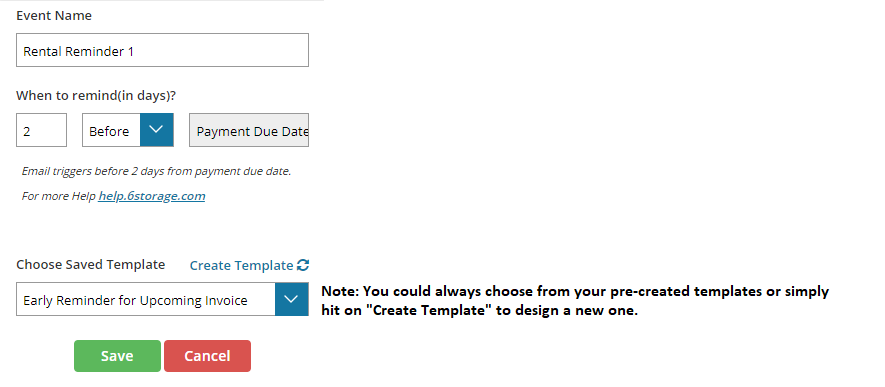This screenshot has width=885, height=387.
Task: Click the Choose Saved Template label
Action: [90, 265]
